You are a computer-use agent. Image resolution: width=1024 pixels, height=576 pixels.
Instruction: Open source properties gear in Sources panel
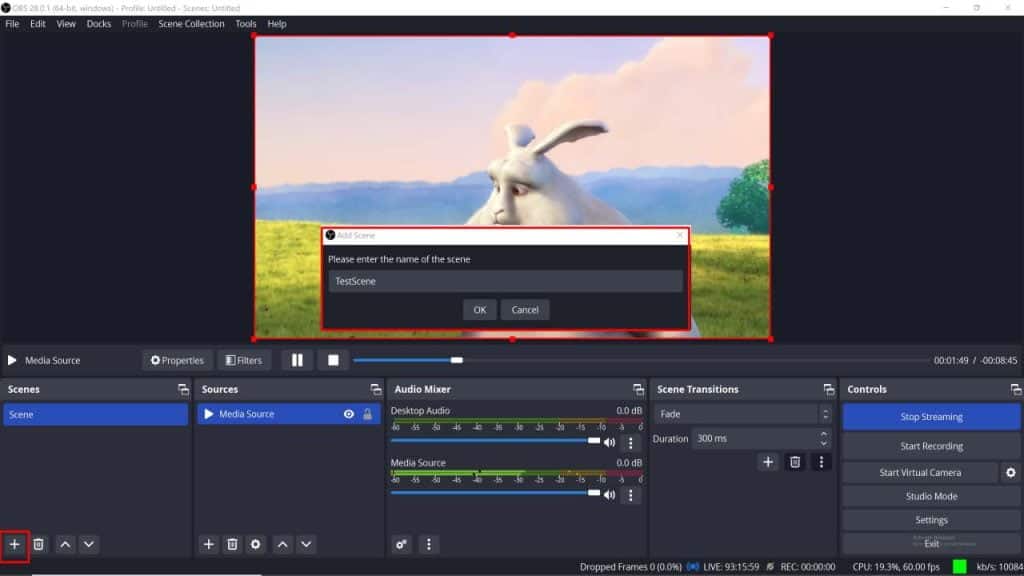pos(256,544)
